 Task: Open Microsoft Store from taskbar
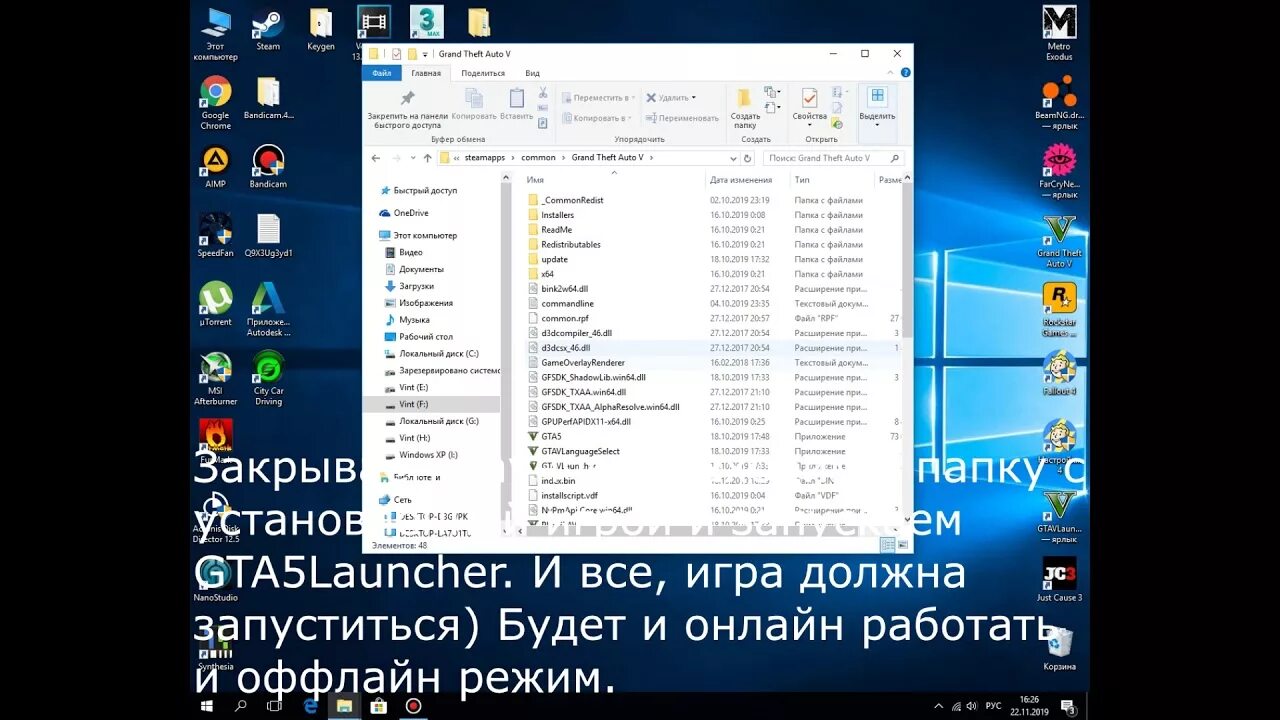(x=378, y=705)
